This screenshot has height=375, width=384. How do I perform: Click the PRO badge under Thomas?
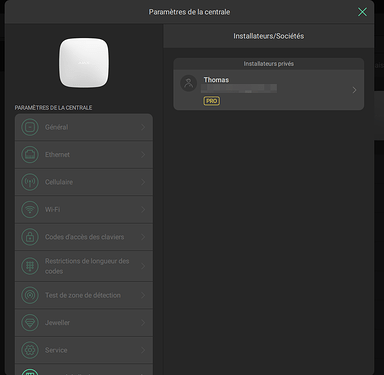[212, 101]
